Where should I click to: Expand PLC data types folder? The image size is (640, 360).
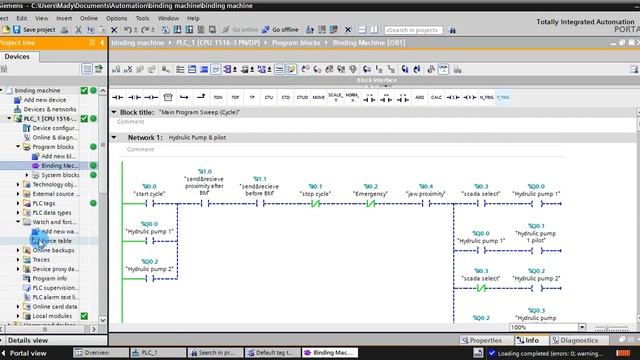18,213
